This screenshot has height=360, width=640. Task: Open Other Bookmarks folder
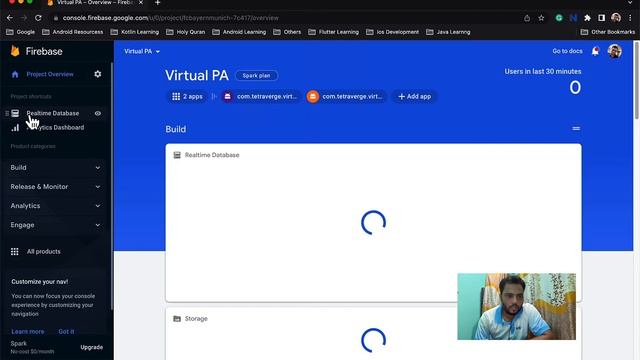pyautogui.click(x=608, y=32)
